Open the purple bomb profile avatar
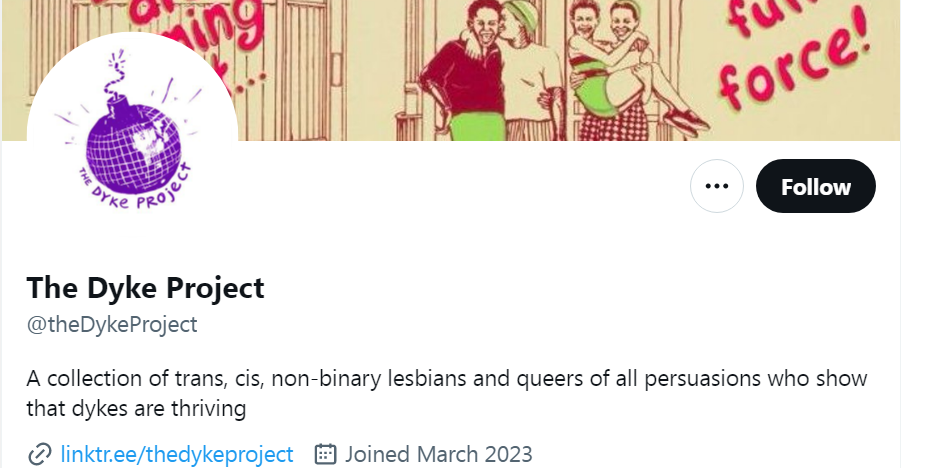The width and height of the screenshot is (928, 468). point(132,135)
